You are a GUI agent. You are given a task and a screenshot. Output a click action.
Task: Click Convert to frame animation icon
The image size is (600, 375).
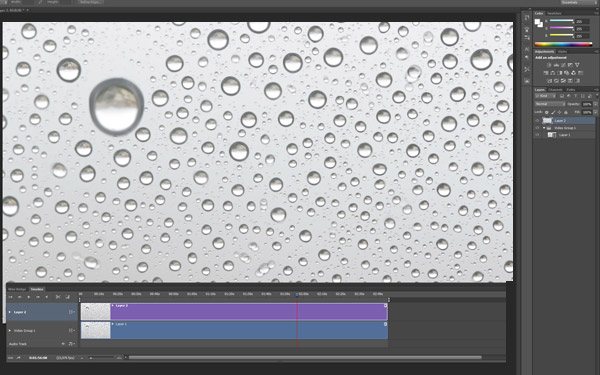tap(10, 358)
